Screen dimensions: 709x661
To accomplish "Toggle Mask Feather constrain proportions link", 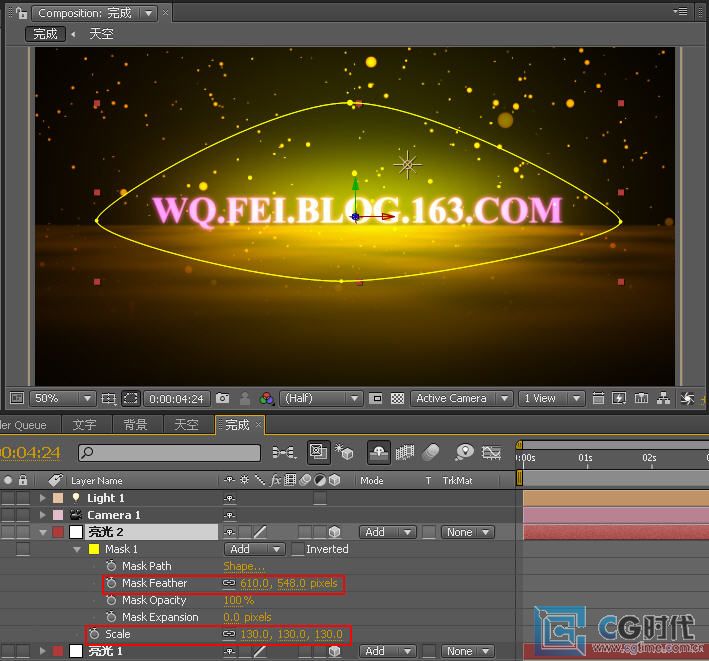I will coord(229,583).
